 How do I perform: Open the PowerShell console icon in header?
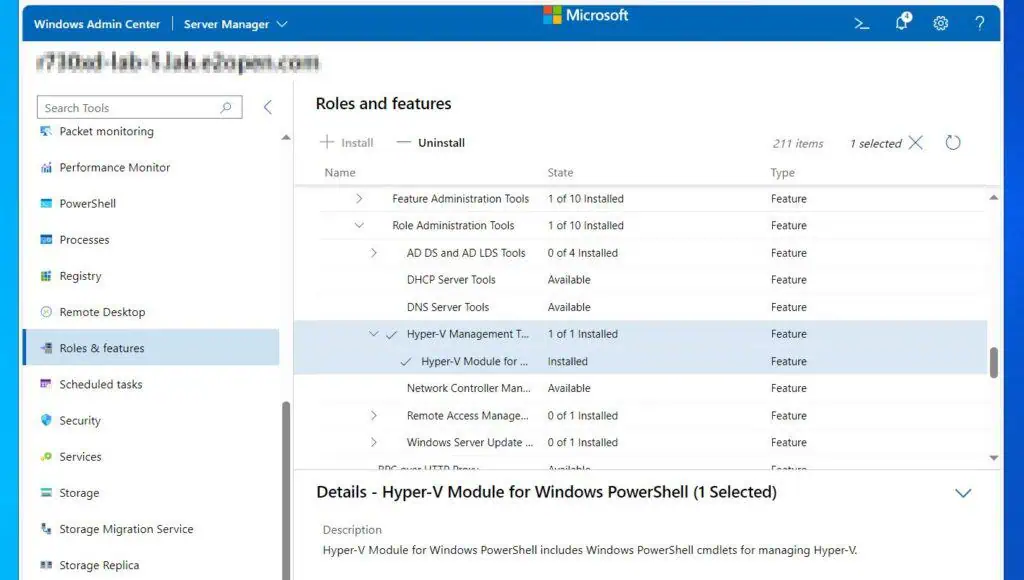[x=861, y=24]
